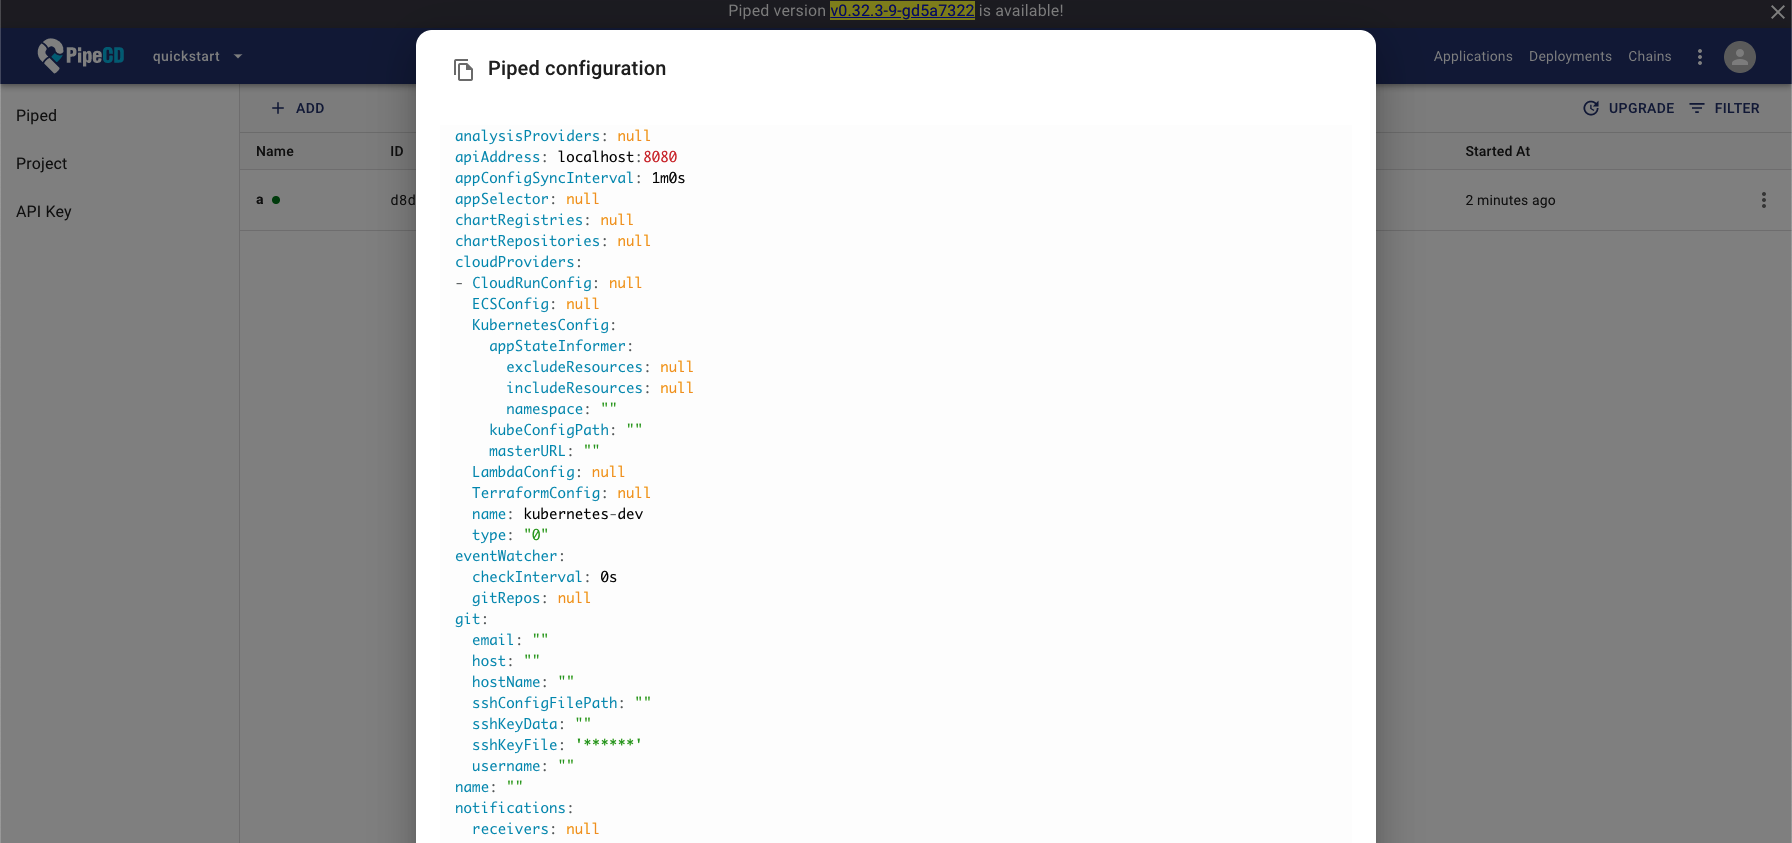The height and width of the screenshot is (843, 1792).
Task: Click the UPGRADE button
Action: (1628, 108)
